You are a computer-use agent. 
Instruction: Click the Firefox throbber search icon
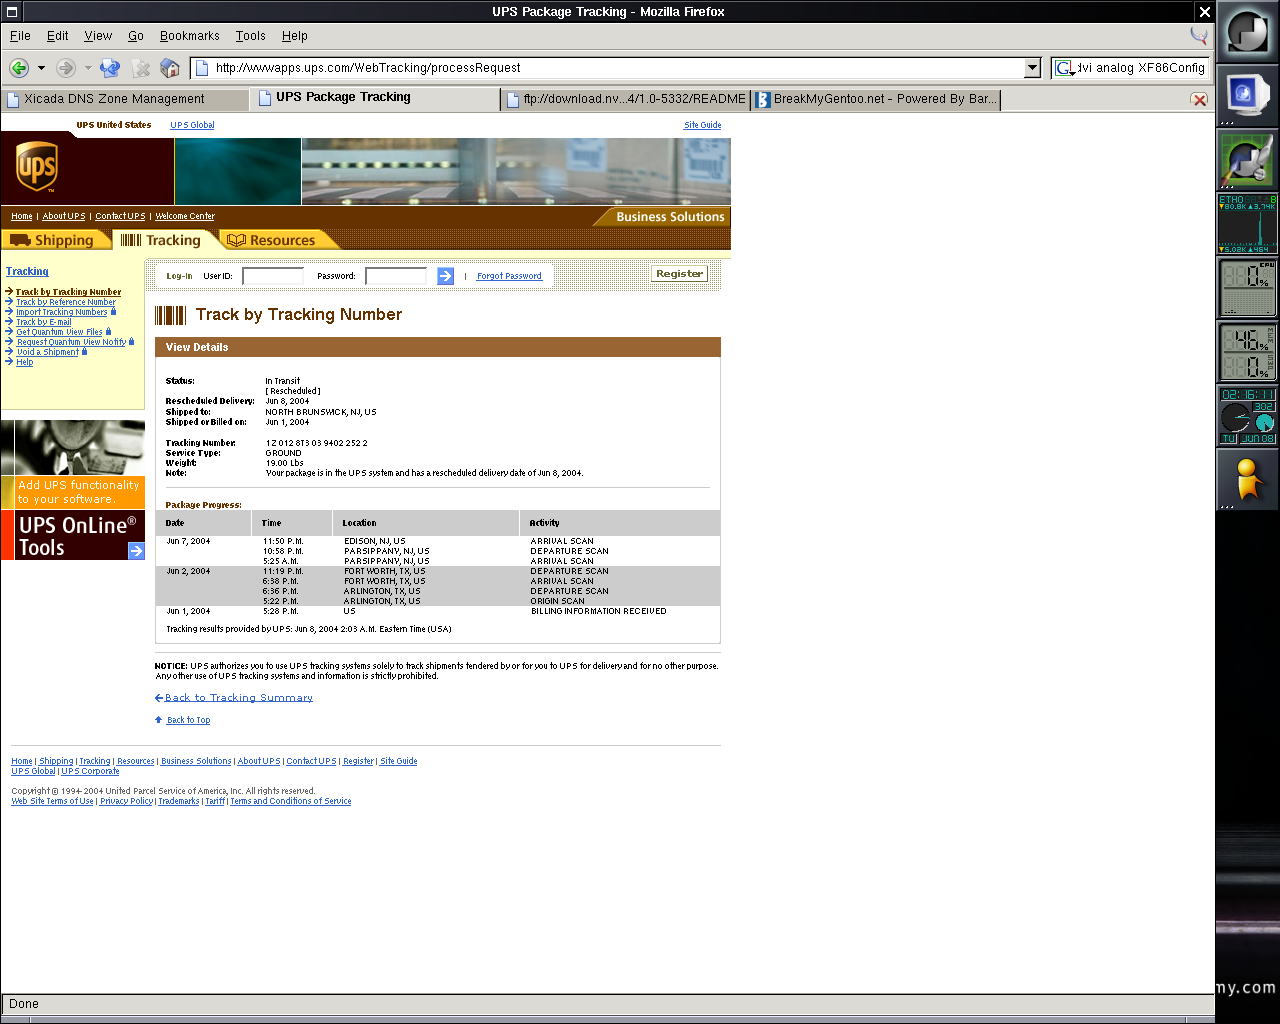1198,36
